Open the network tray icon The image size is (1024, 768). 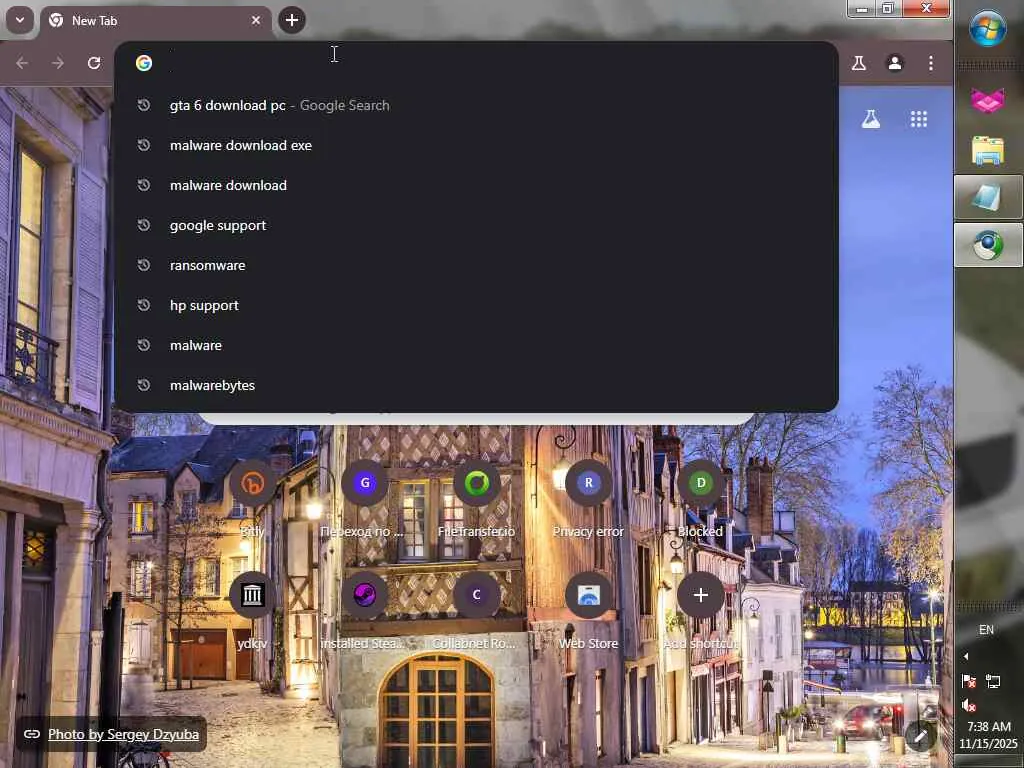click(993, 682)
